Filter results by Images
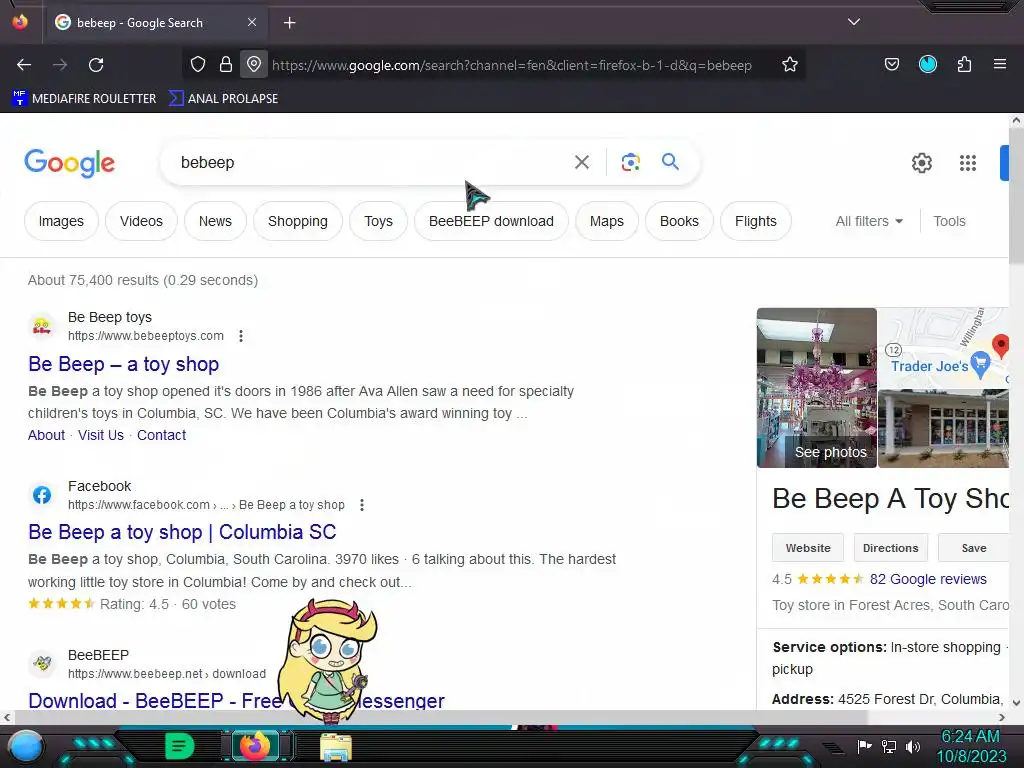This screenshot has height=768, width=1024. tap(61, 221)
